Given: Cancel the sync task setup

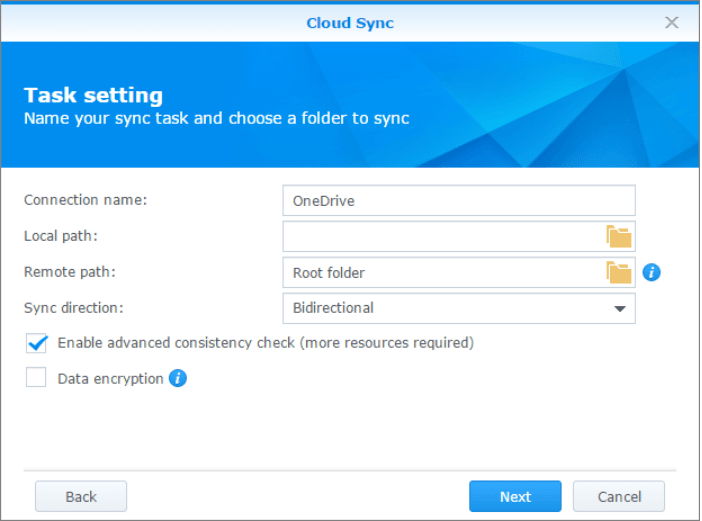Looking at the screenshot, I should coord(619,497).
